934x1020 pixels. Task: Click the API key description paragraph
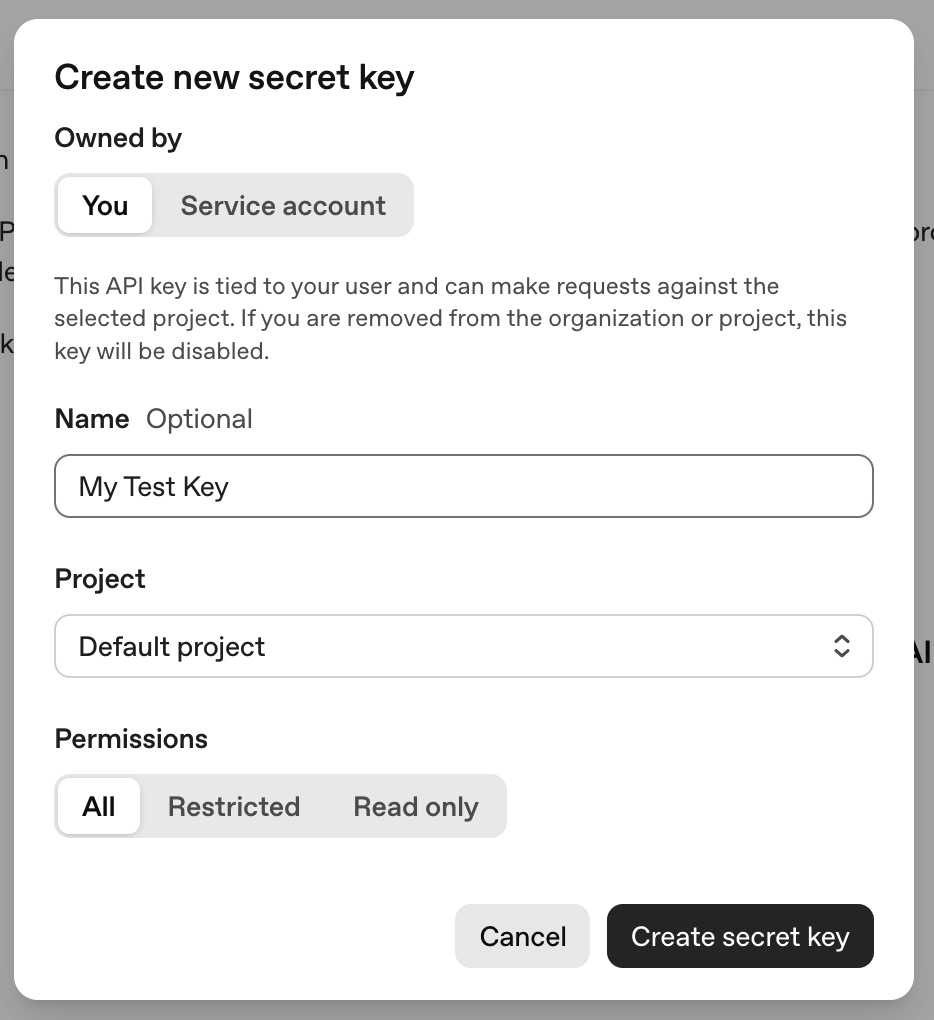point(450,319)
